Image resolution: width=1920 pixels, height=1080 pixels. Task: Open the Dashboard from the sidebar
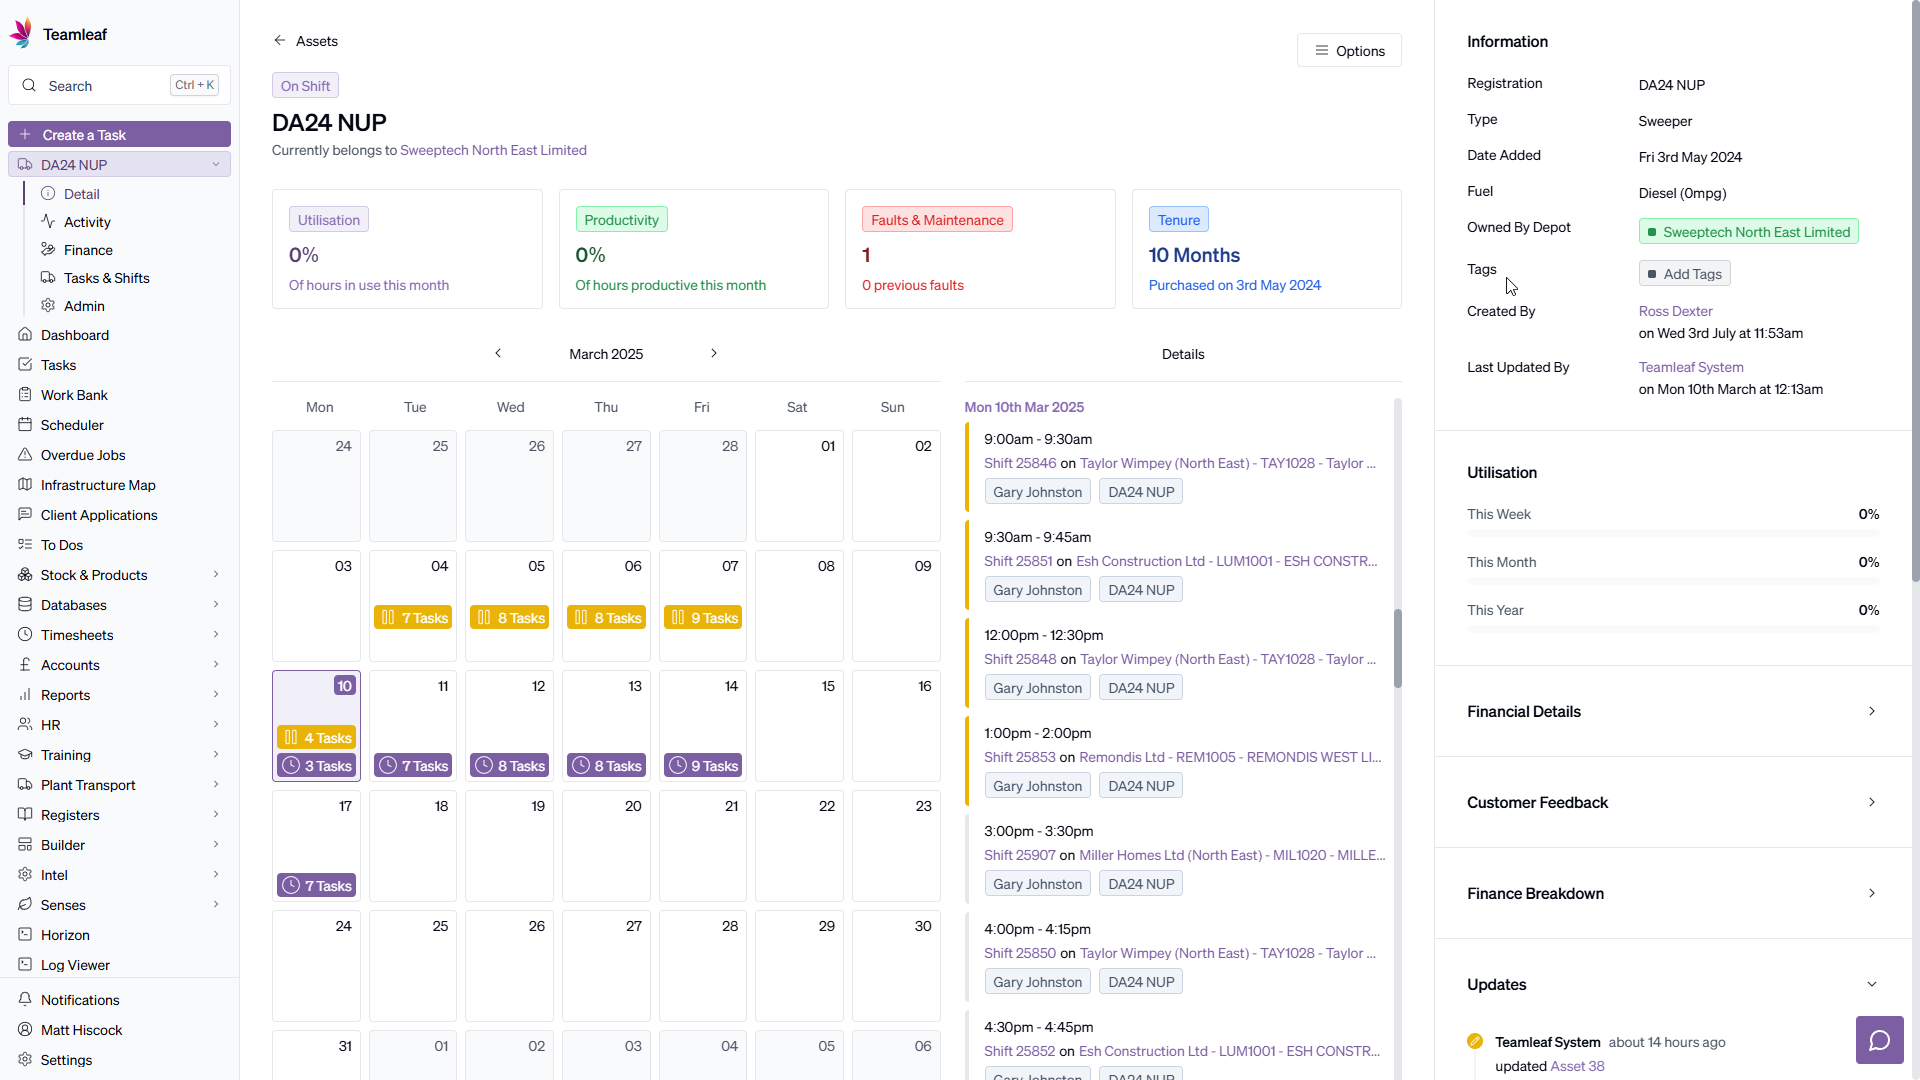(76, 335)
